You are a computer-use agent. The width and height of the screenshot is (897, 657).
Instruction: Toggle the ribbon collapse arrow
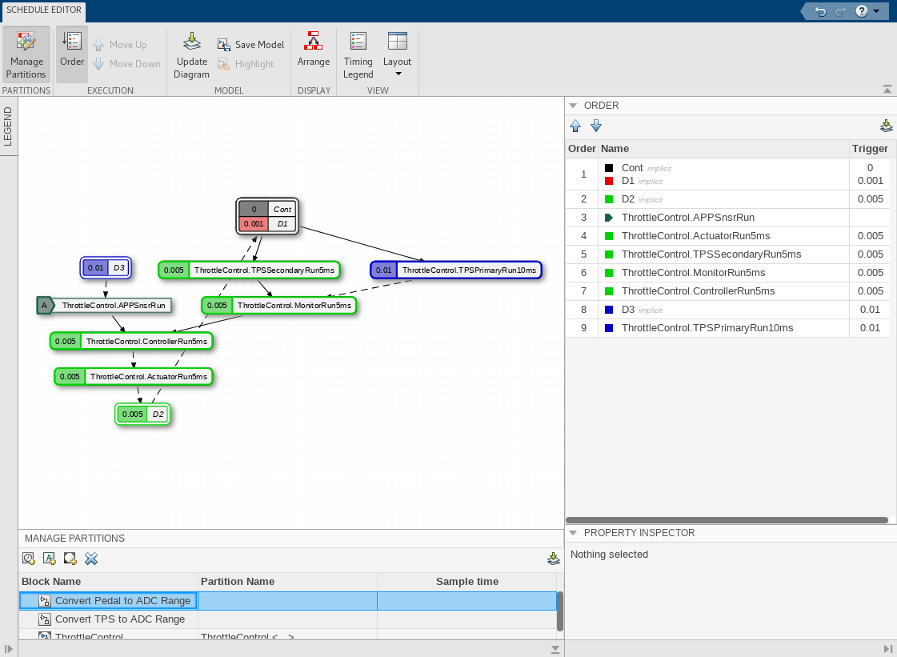[x=887, y=89]
